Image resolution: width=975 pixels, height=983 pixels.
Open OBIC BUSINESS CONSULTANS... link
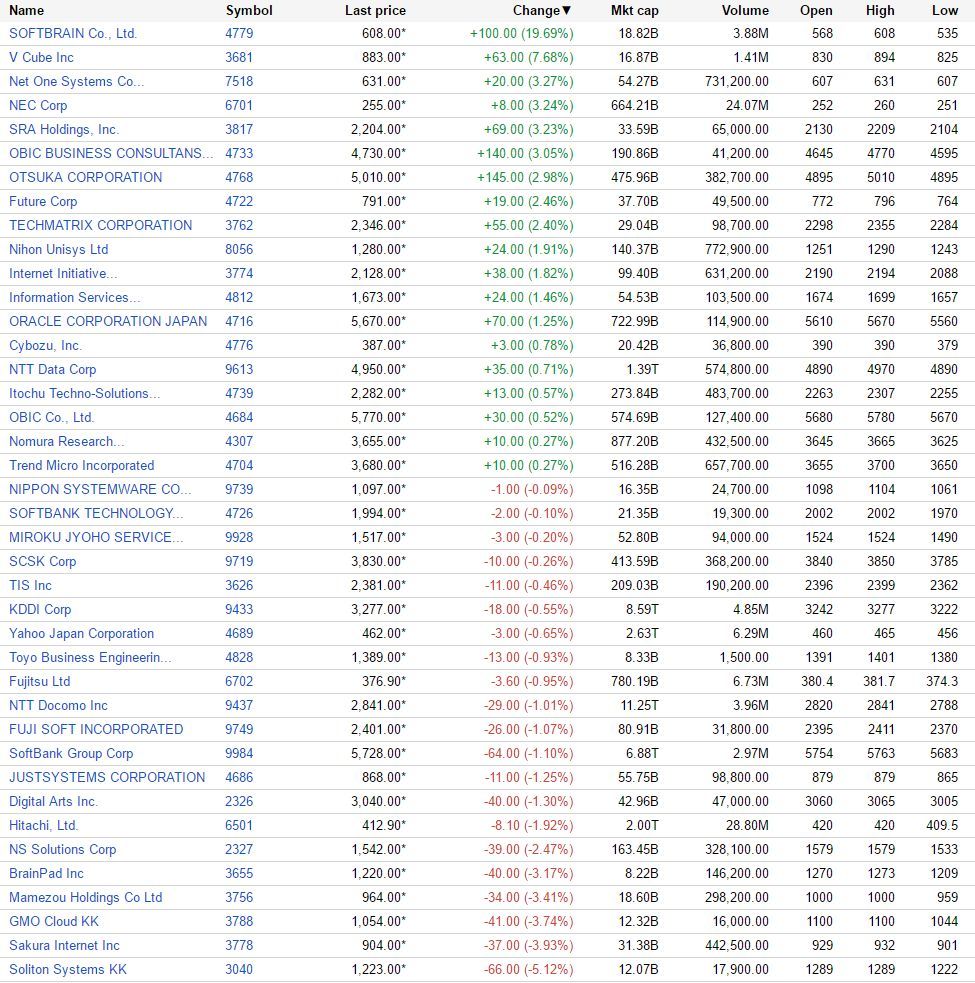pos(111,154)
